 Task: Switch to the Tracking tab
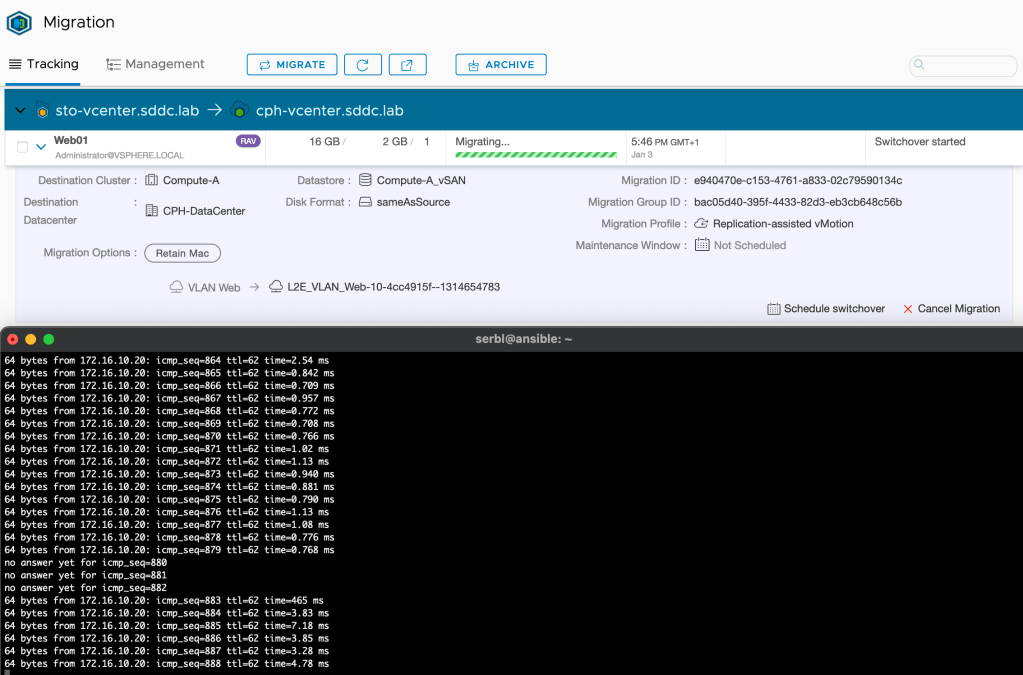(43, 64)
